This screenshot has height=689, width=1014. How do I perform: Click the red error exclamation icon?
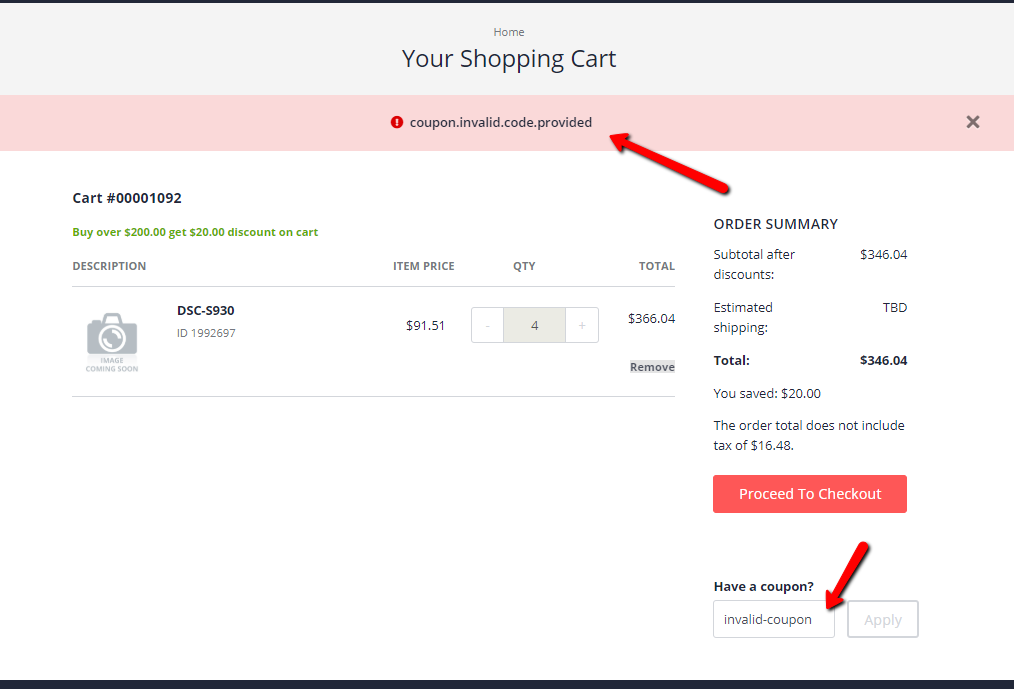tap(397, 122)
